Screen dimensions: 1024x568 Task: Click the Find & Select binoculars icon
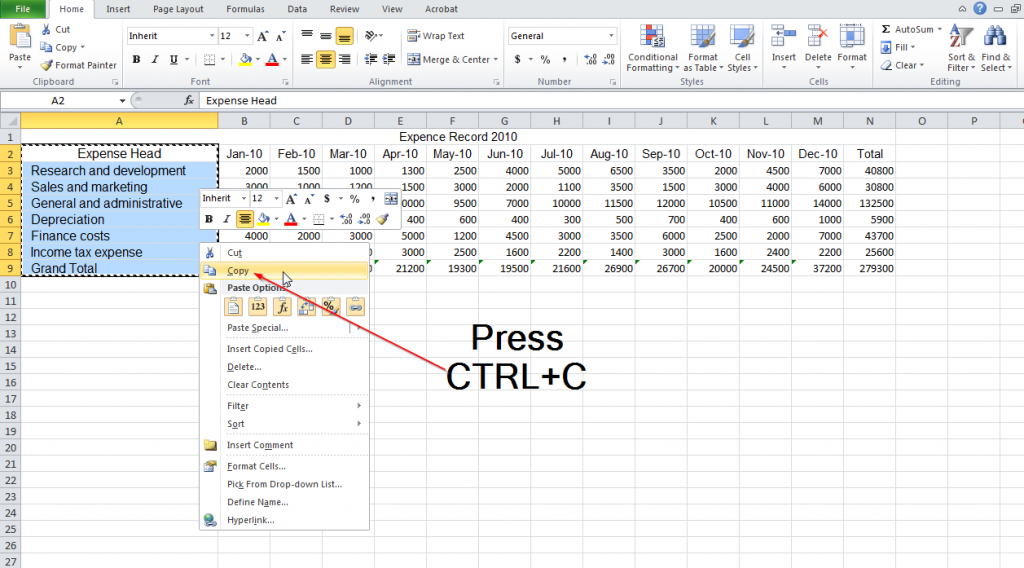tap(995, 37)
